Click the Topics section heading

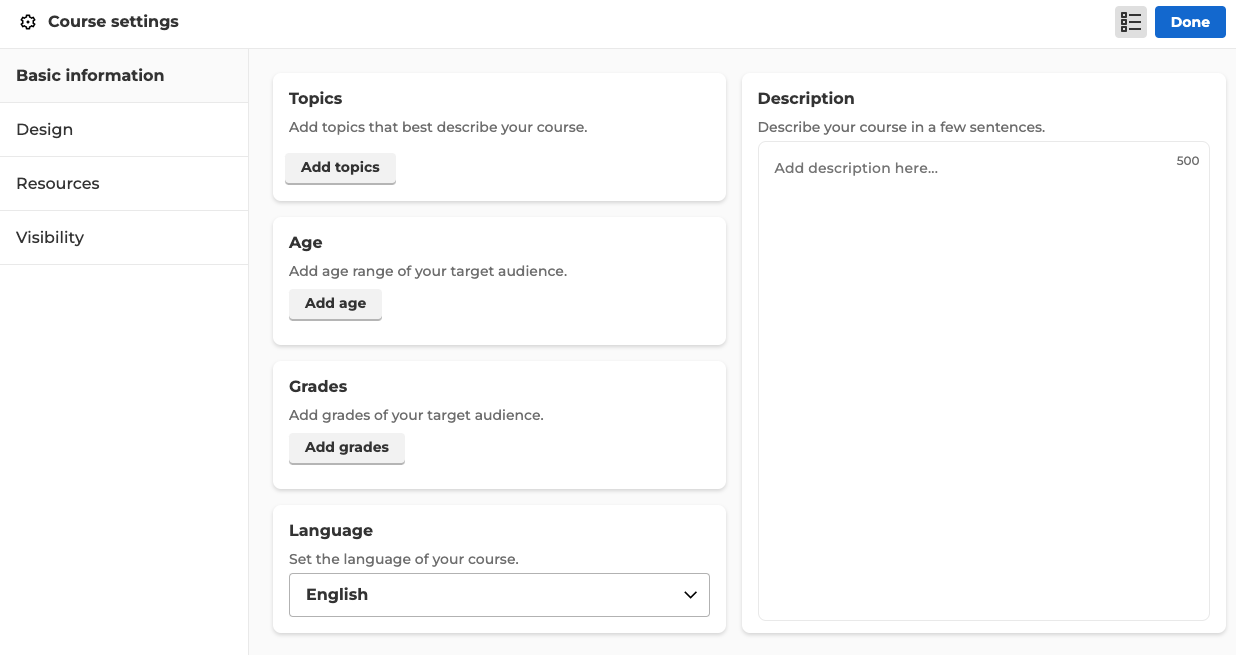tap(316, 98)
